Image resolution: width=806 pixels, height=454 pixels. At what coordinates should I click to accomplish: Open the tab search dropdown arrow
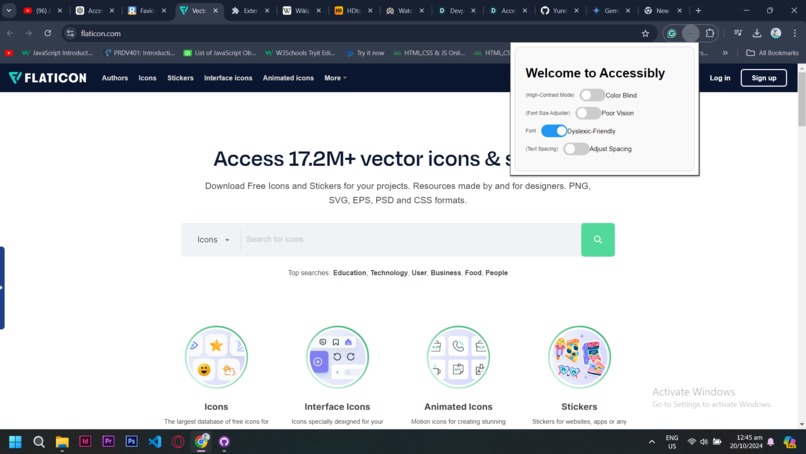click(9, 10)
